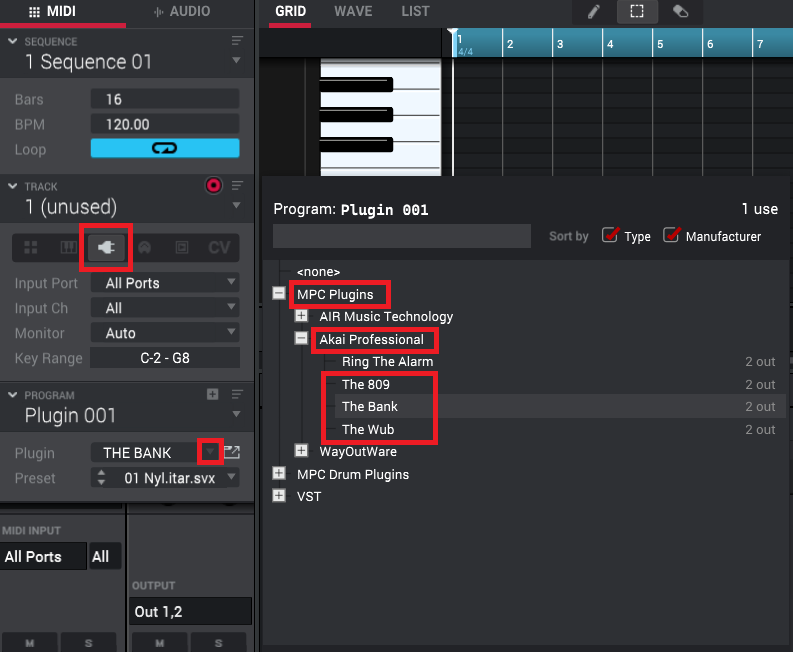Solo the MIDI input channel strip

point(89,643)
